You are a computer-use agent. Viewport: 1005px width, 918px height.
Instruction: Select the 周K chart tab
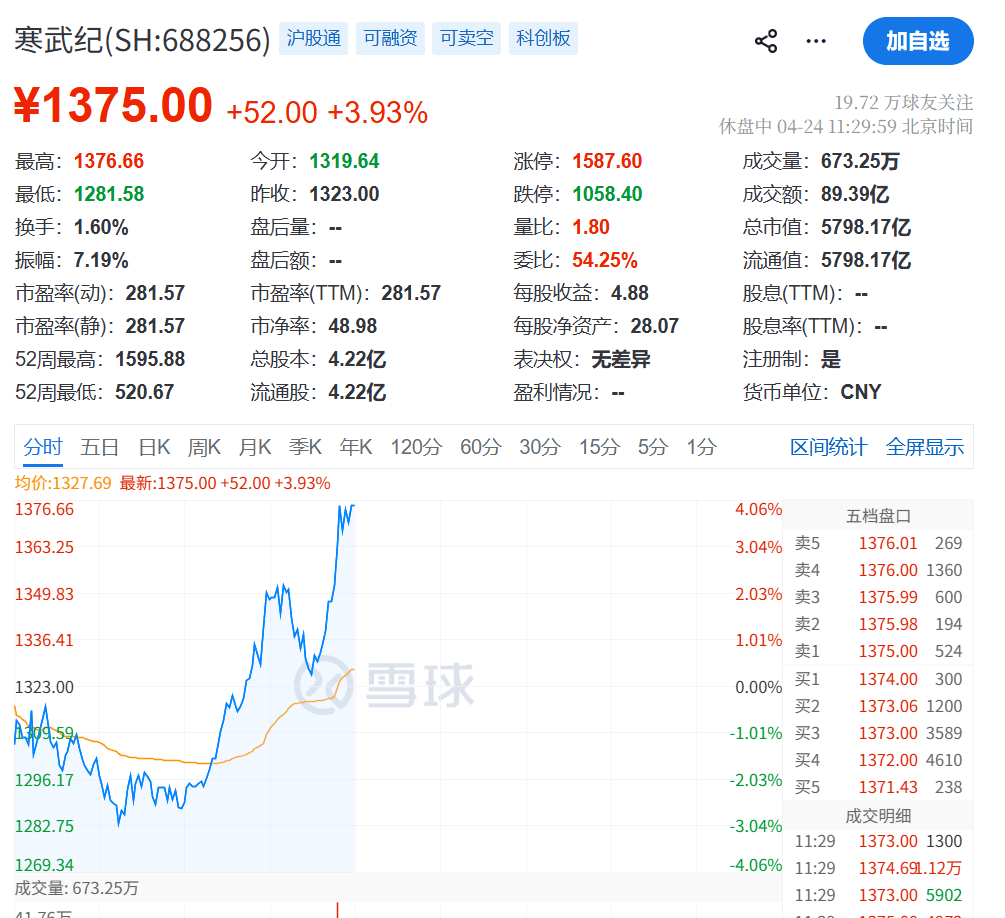(204, 447)
